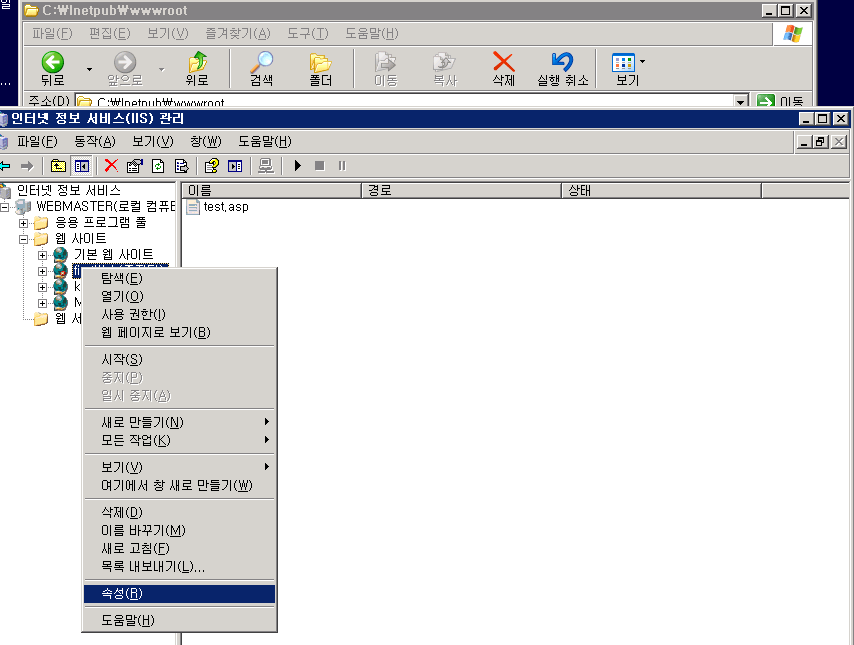854x645 pixels.
Task: Open Help with the yellow question mark icon
Action: click(x=211, y=166)
